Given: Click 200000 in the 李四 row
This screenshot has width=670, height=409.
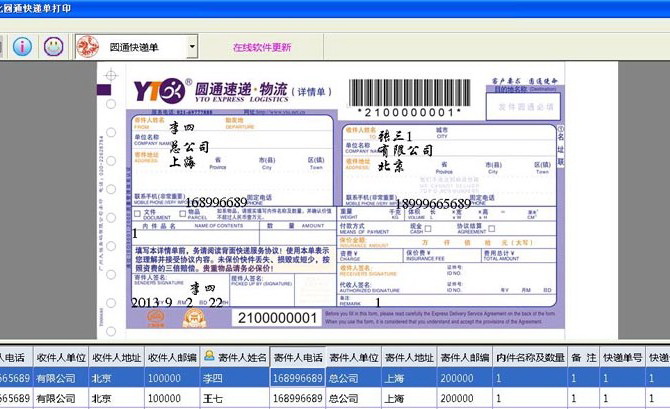Looking at the screenshot, I should (464, 378).
